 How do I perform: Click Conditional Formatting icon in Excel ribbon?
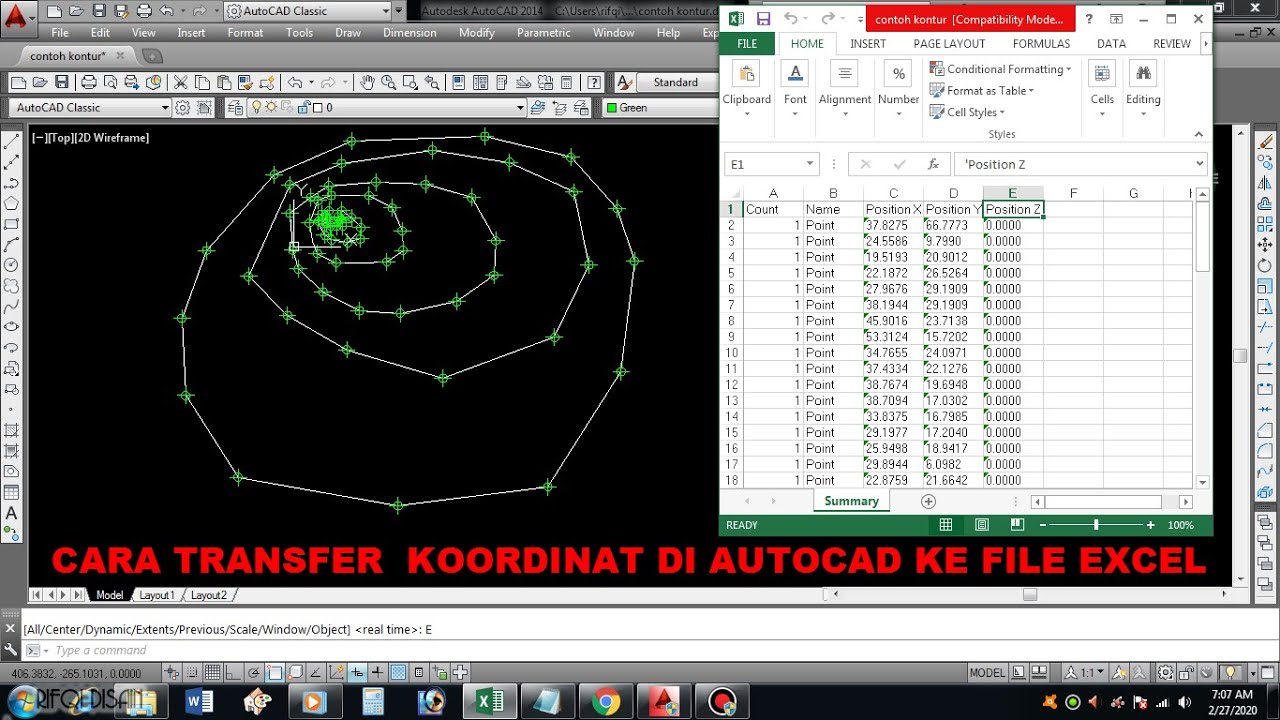(x=937, y=69)
